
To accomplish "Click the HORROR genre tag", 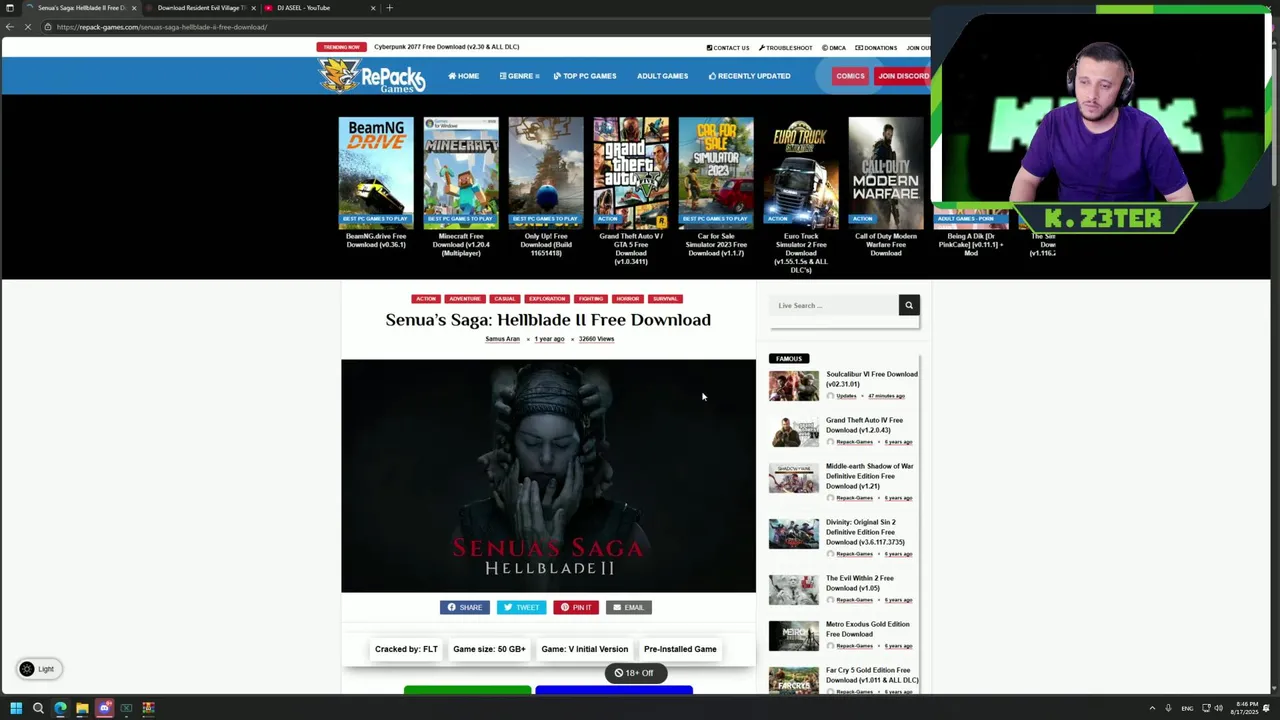I will point(627,299).
